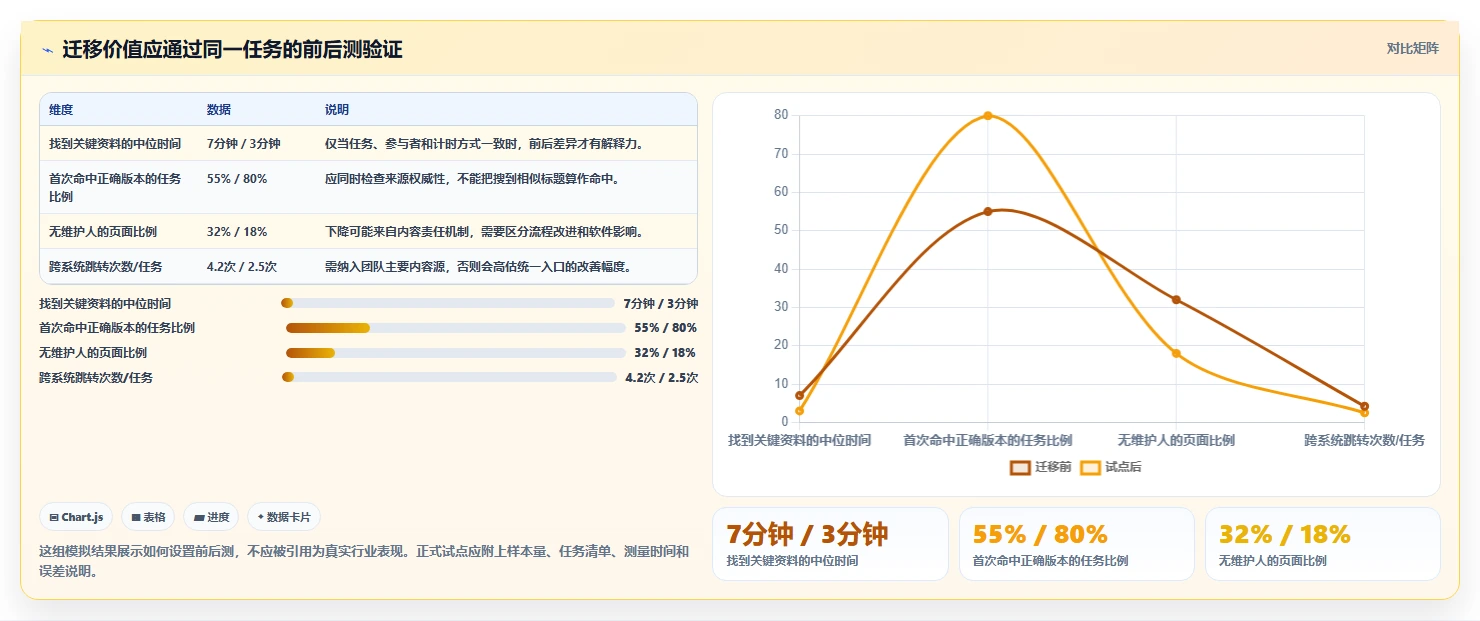Click the 迁移前 legend color swatch
Screen dimensions: 1480x621
click(1020, 467)
